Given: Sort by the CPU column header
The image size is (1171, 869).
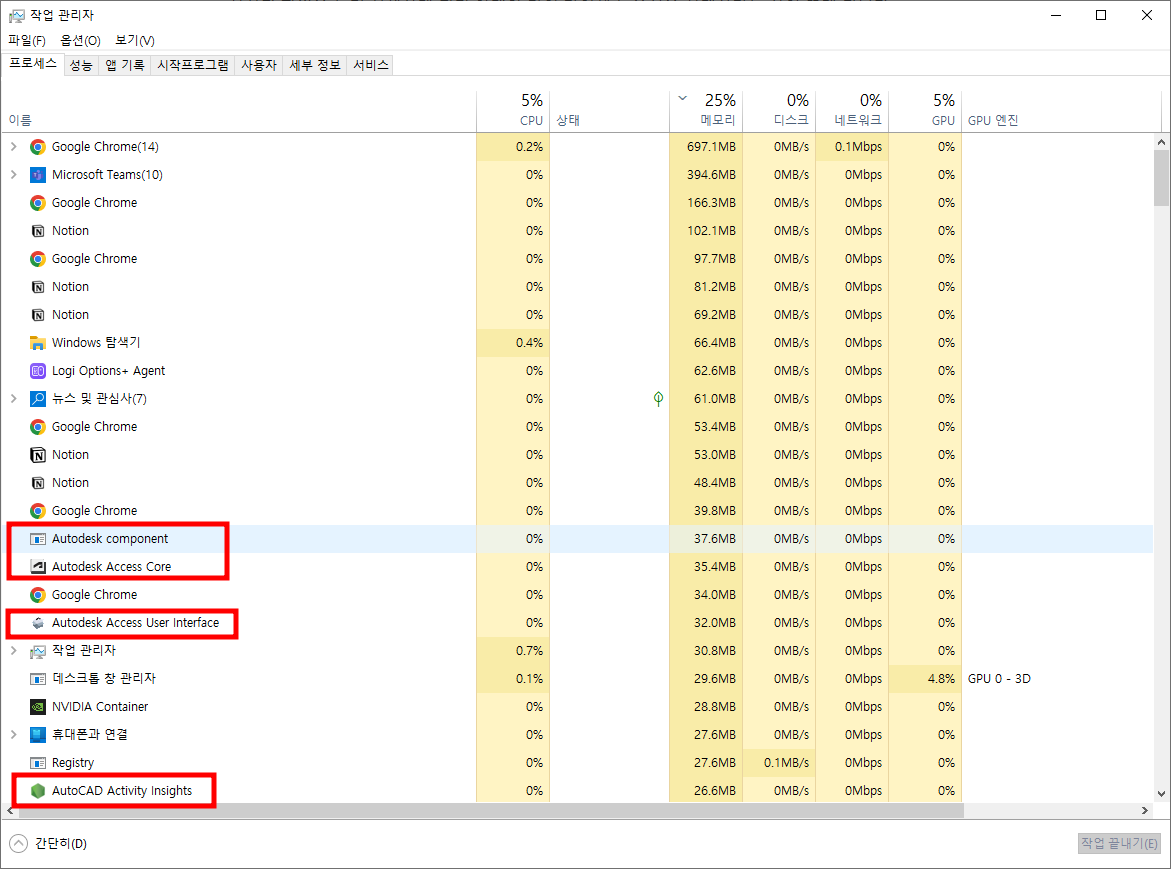Looking at the screenshot, I should [513, 110].
